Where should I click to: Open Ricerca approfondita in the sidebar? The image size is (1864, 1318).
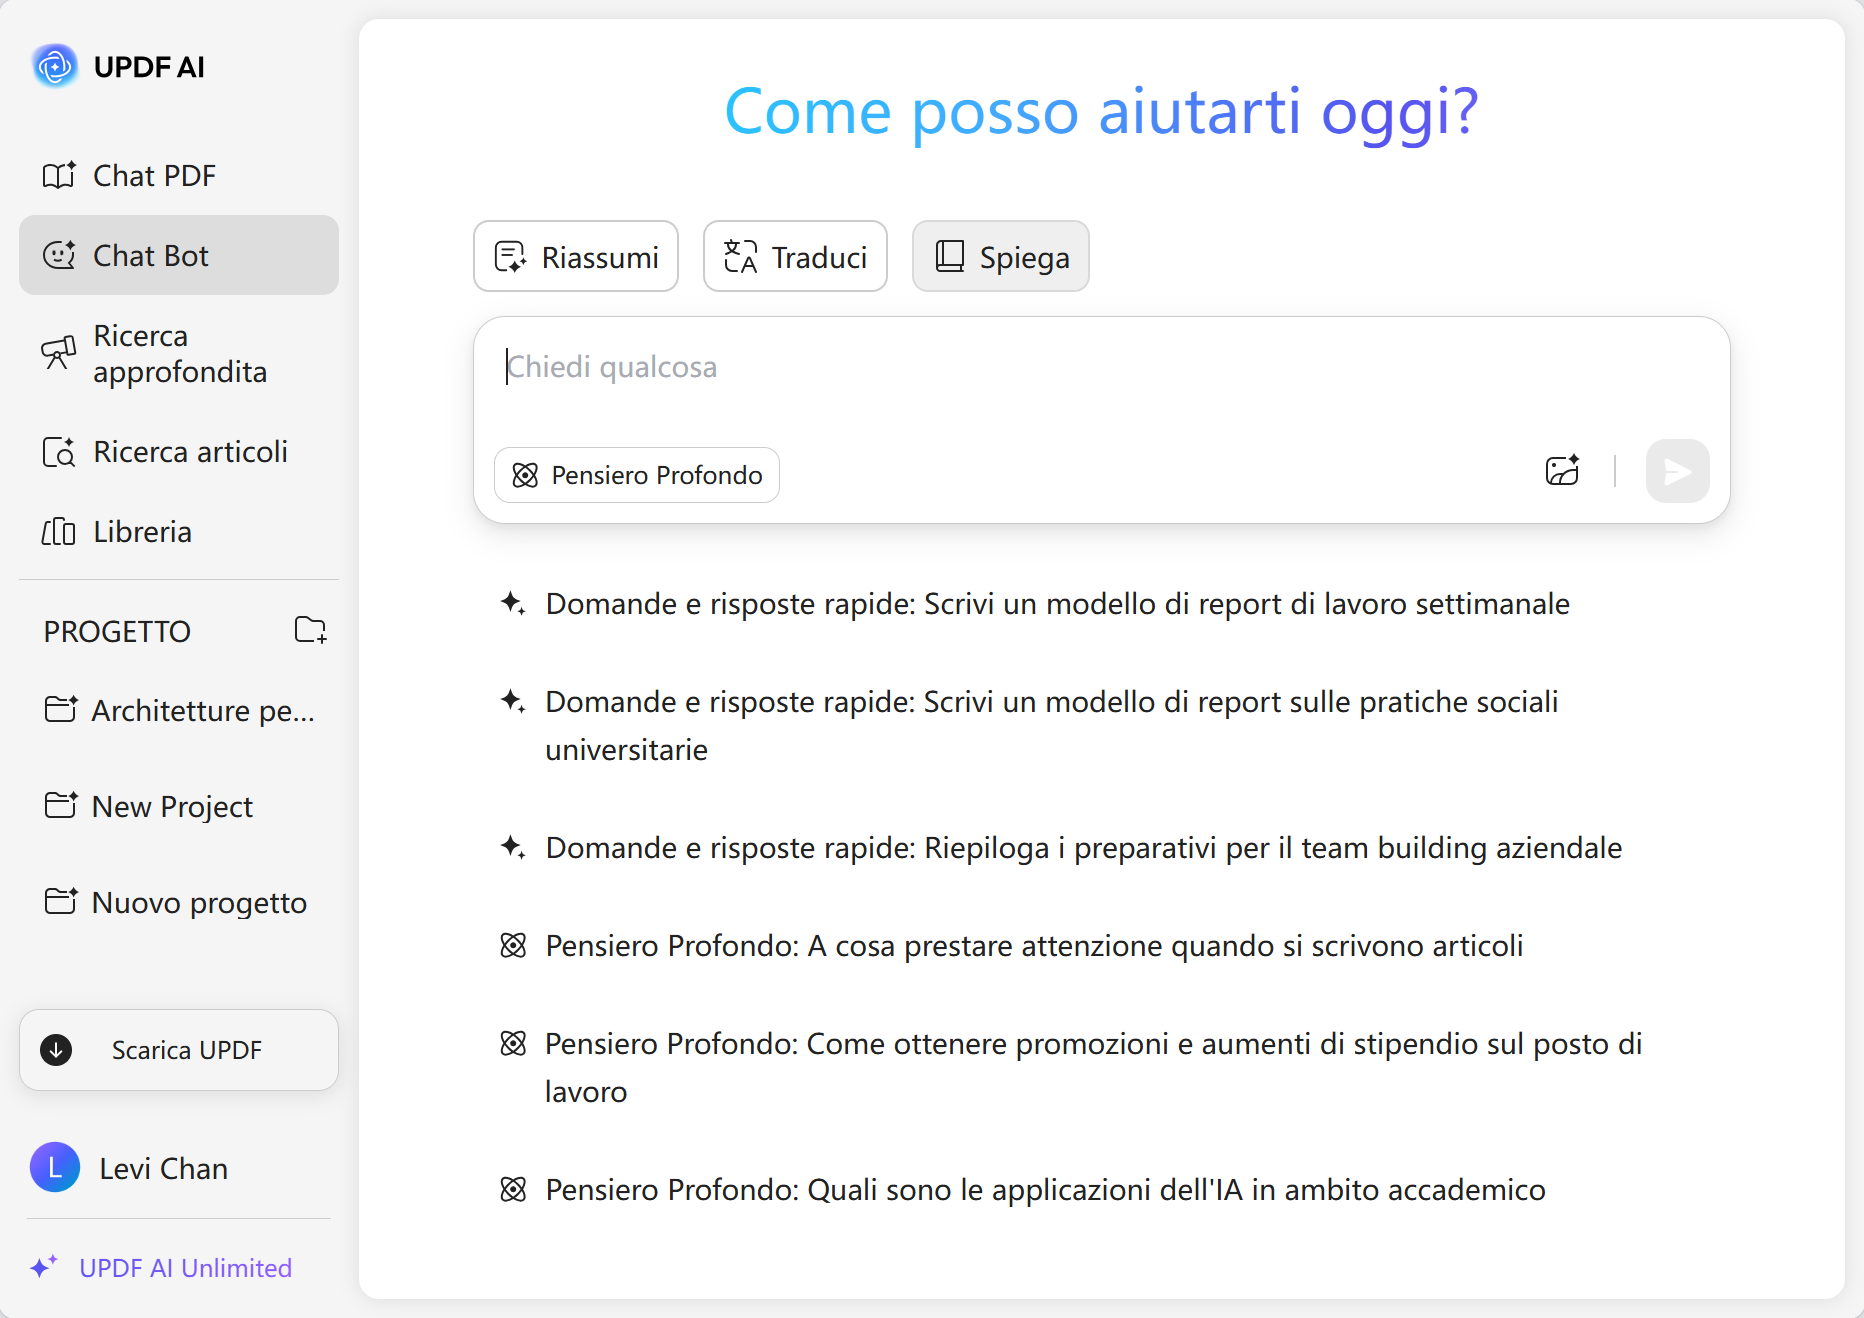(179, 354)
